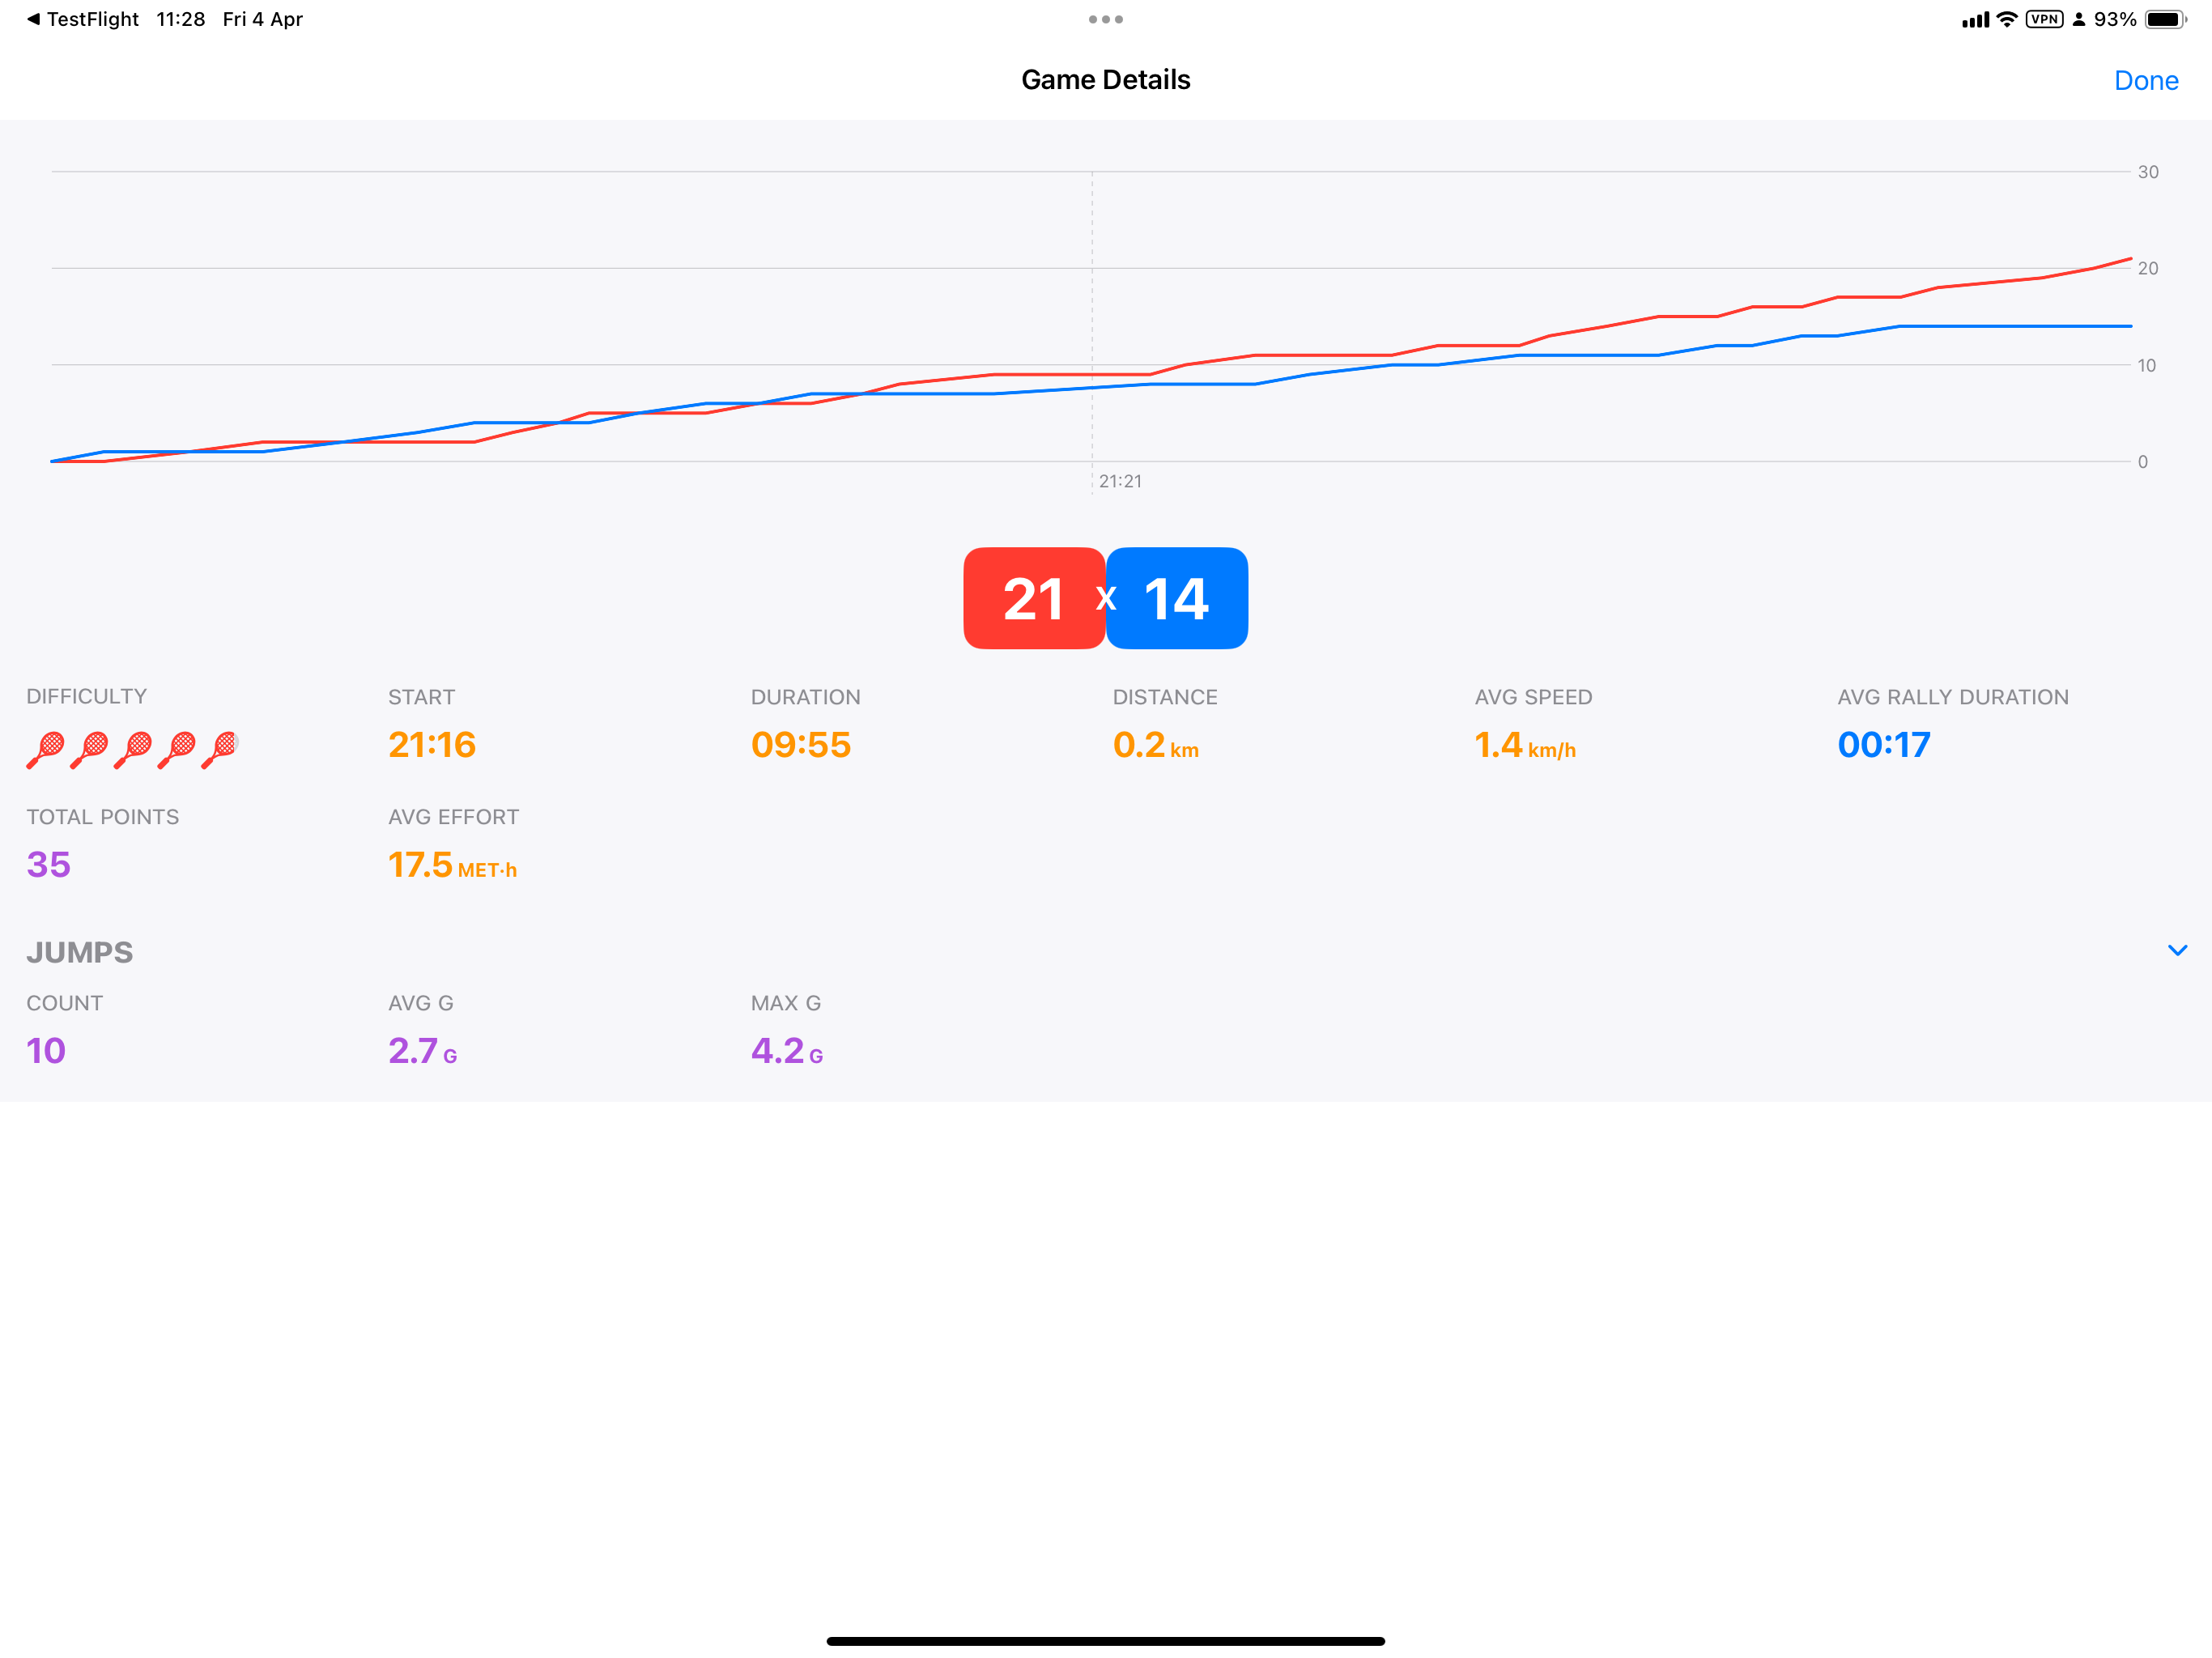2212x1658 pixels.
Task: Tap the fourth difficulty racket icon
Action: (x=177, y=749)
